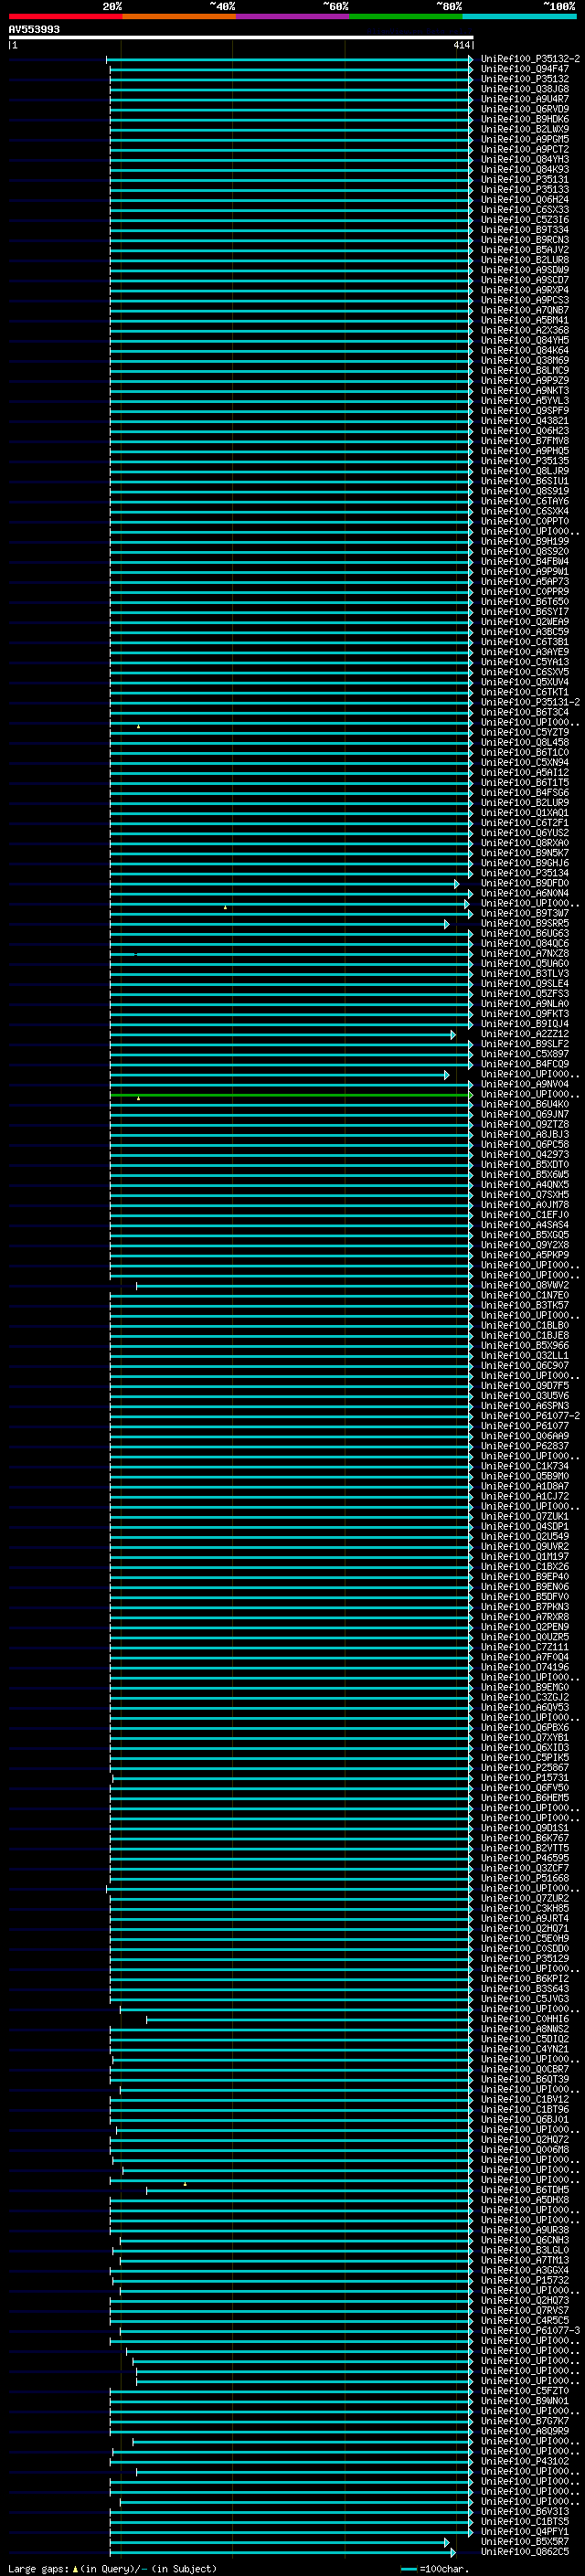Select the UniRef100_A7QNB7 label
This screenshot has width=585, height=2576.
525,310
